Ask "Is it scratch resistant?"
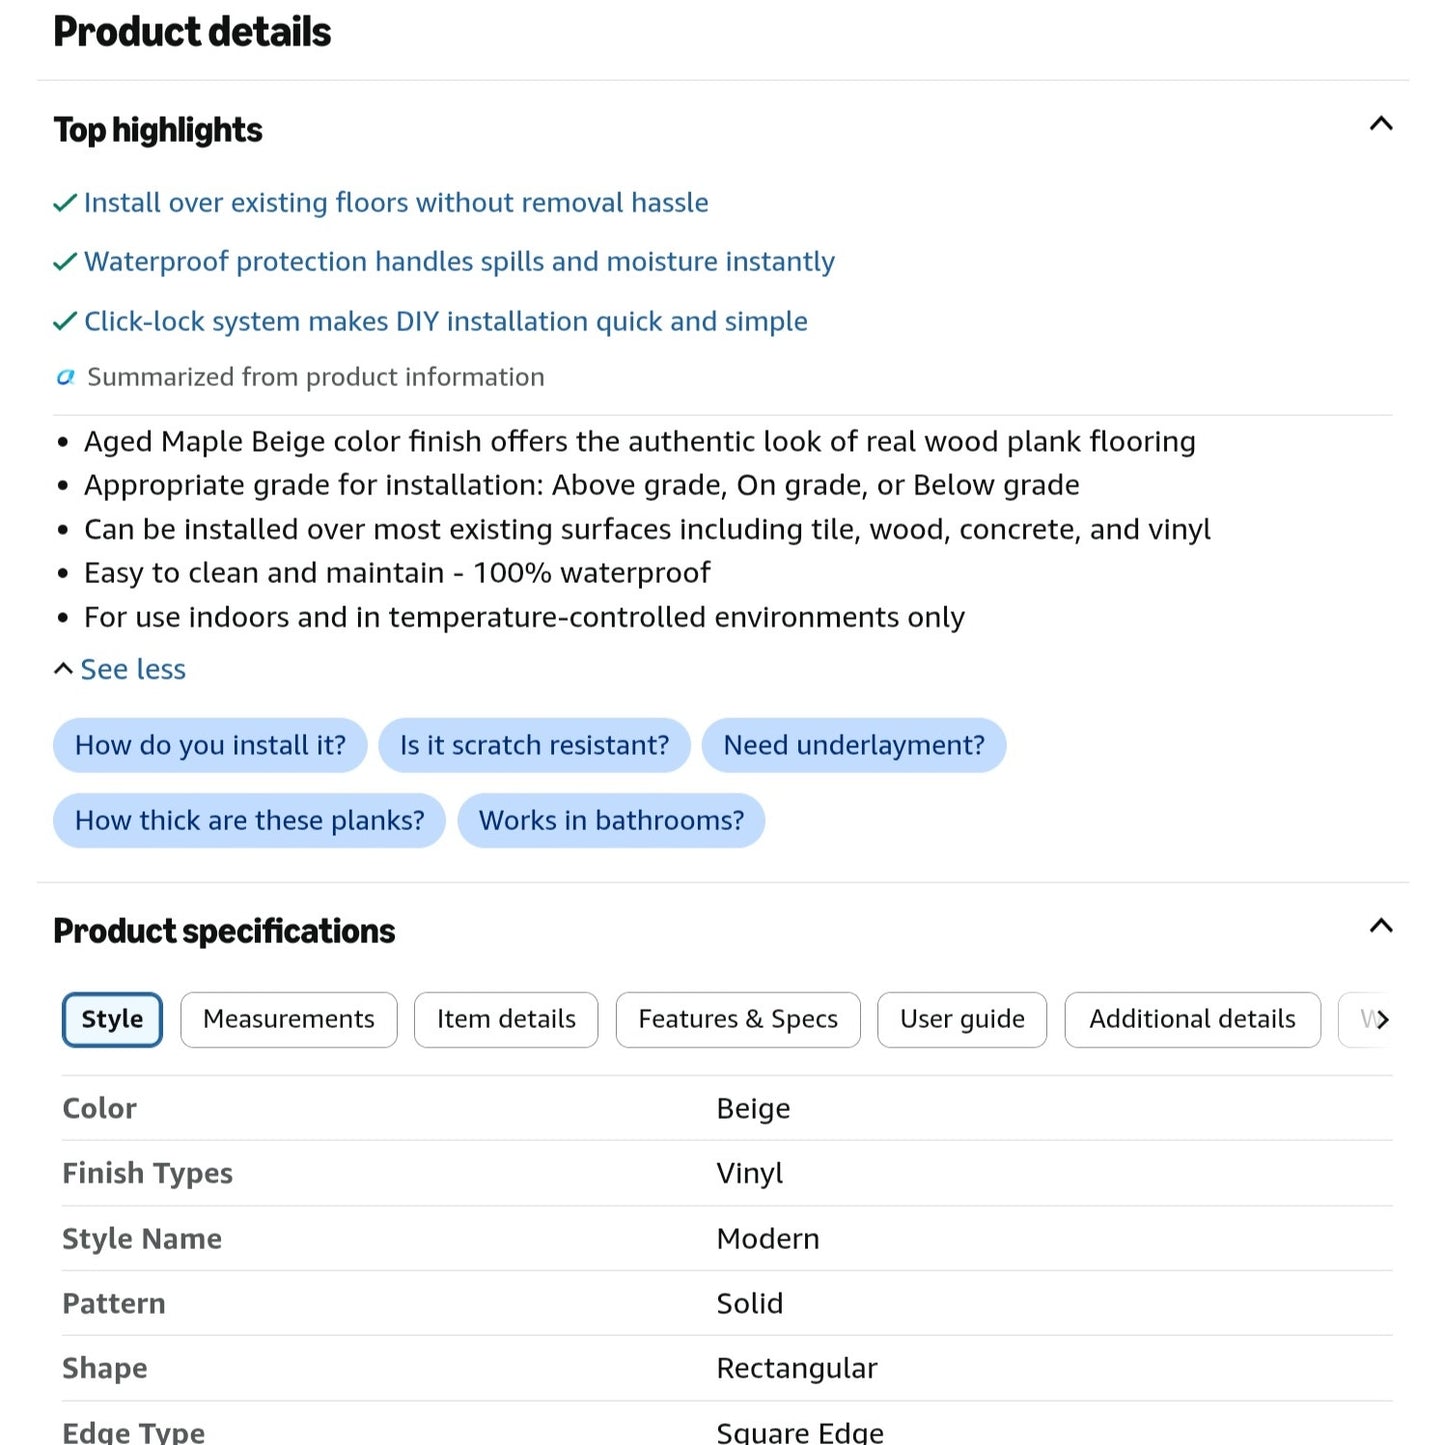 click(534, 745)
